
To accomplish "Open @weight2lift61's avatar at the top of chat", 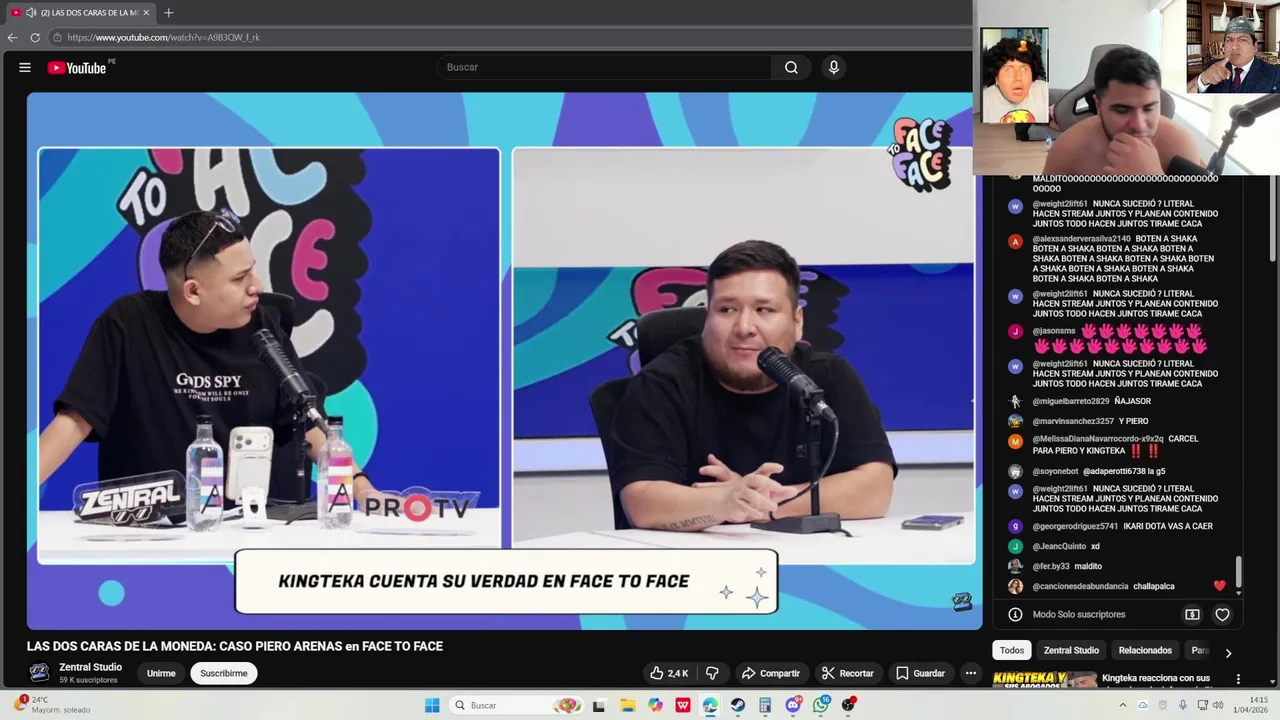I will pos(1015,207).
